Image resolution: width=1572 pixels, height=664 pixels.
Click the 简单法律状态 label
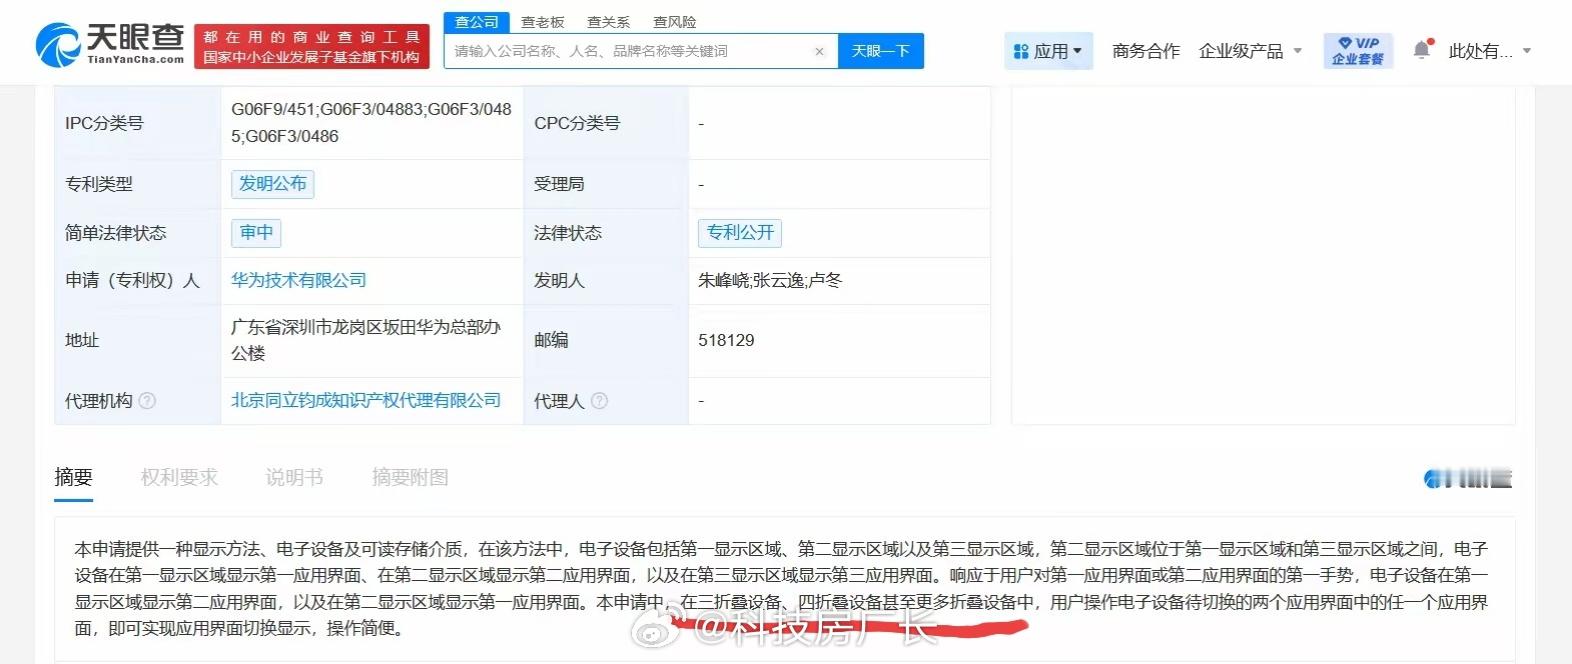115,233
